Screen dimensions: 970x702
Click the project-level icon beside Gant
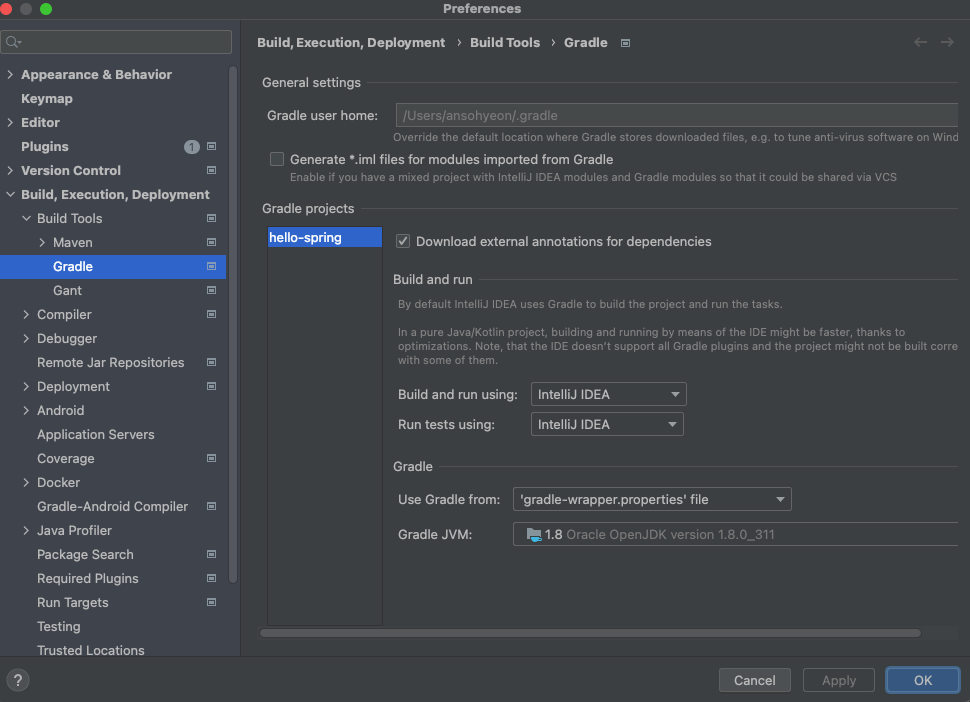point(212,290)
